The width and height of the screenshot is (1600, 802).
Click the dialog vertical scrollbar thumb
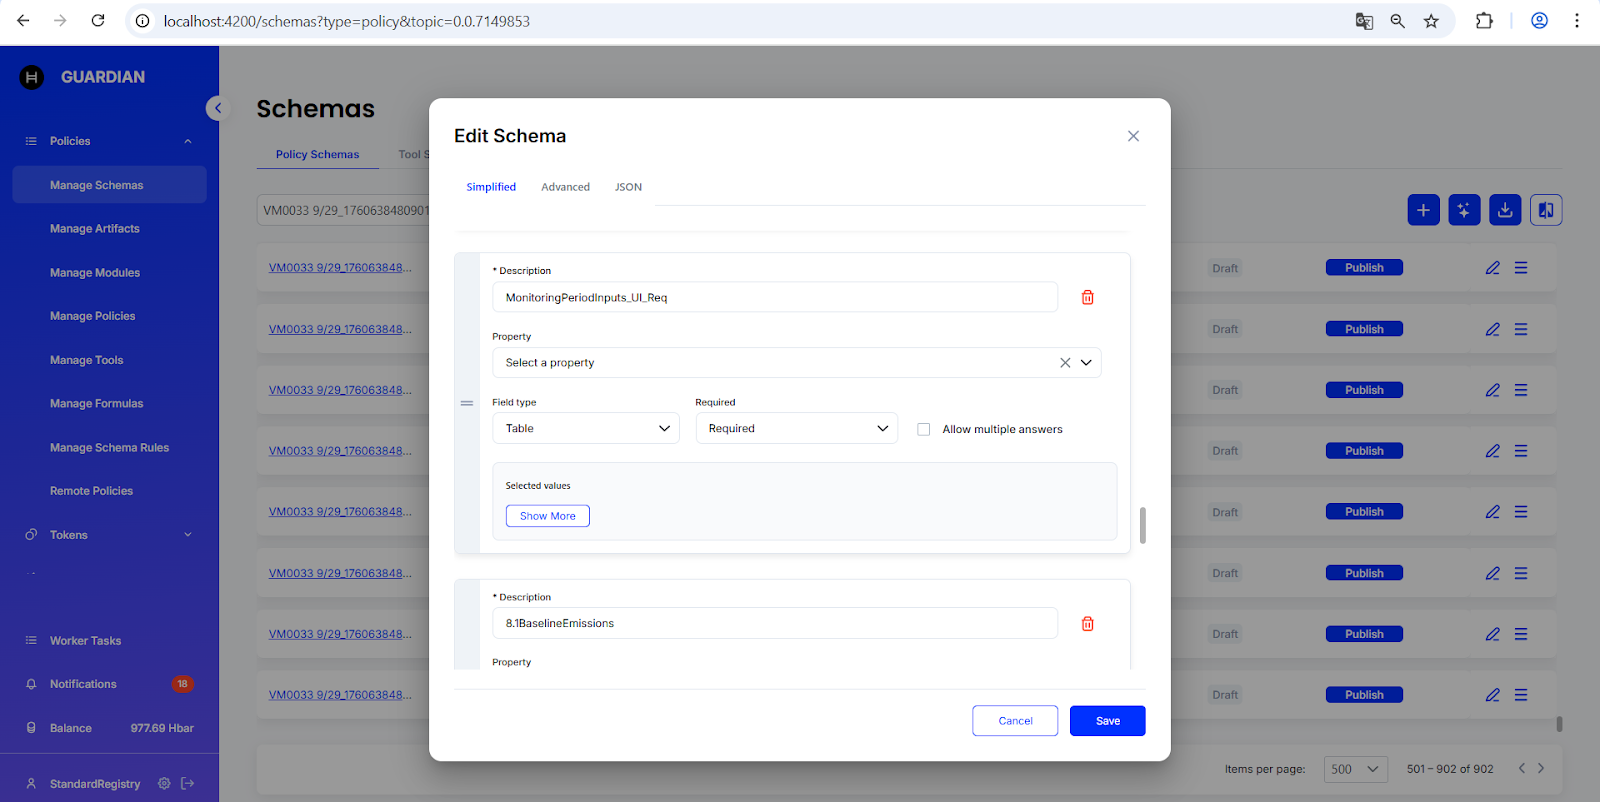click(x=1142, y=525)
